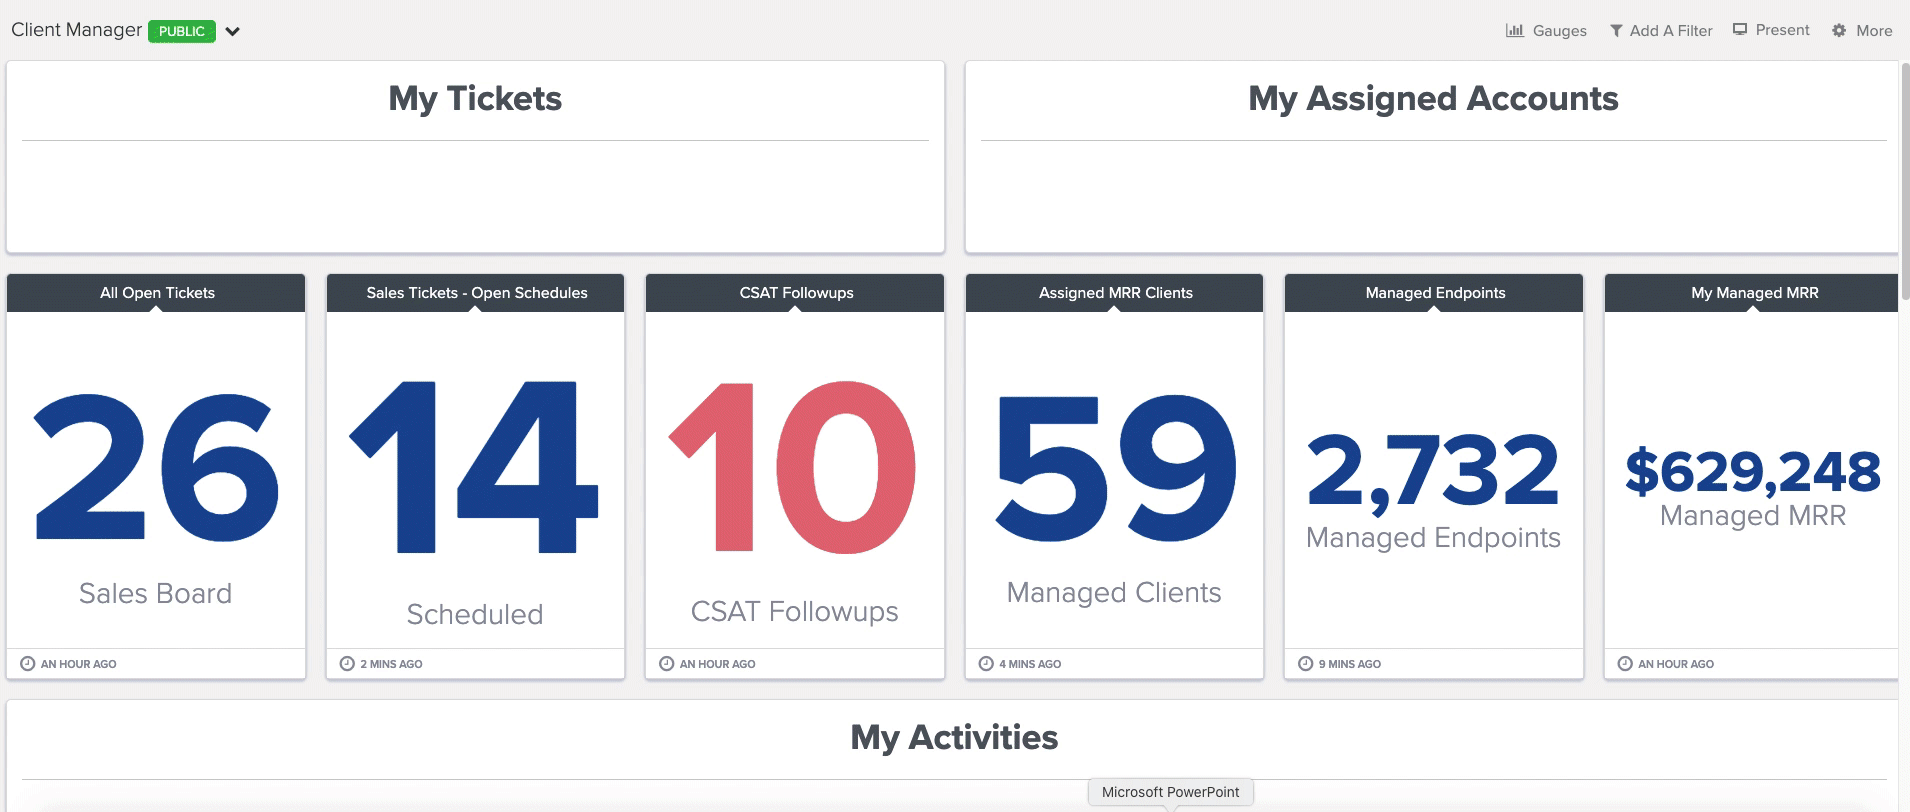Image resolution: width=1910 pixels, height=812 pixels.
Task: Click the clock icon beside 2 MINS AGO
Action: [347, 663]
